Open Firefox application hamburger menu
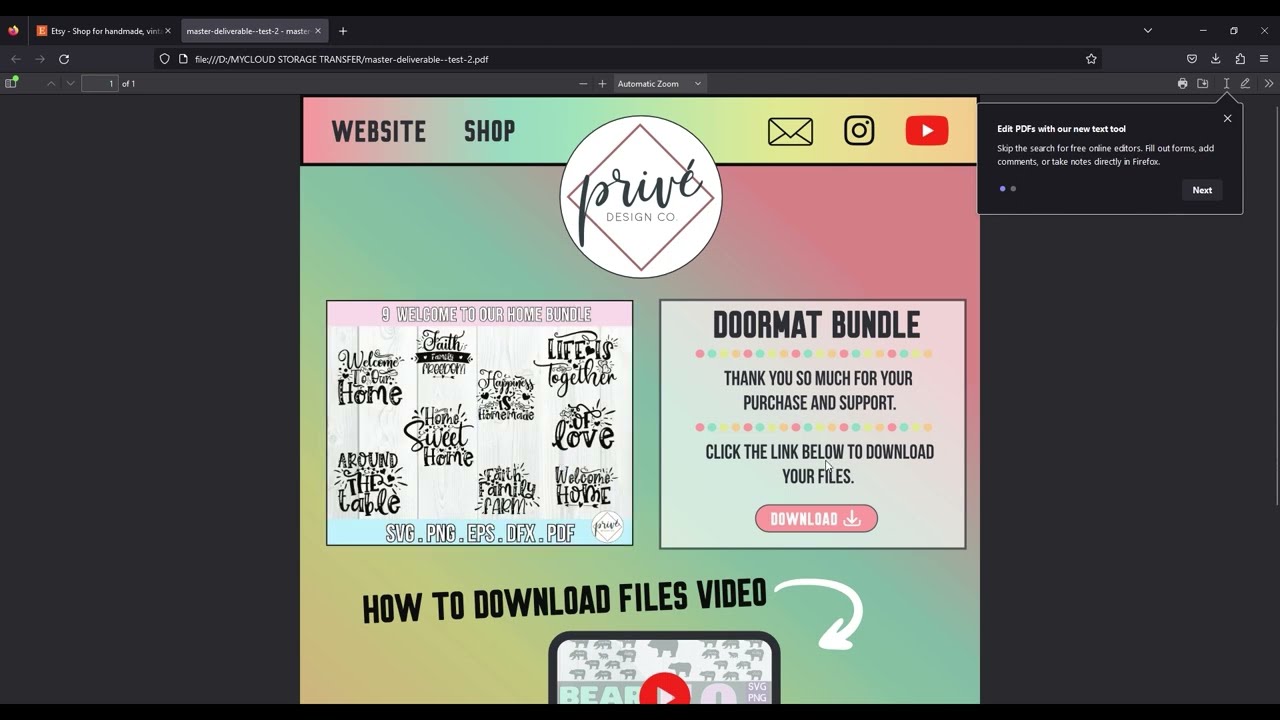The height and width of the screenshot is (720, 1280). [x=1264, y=59]
